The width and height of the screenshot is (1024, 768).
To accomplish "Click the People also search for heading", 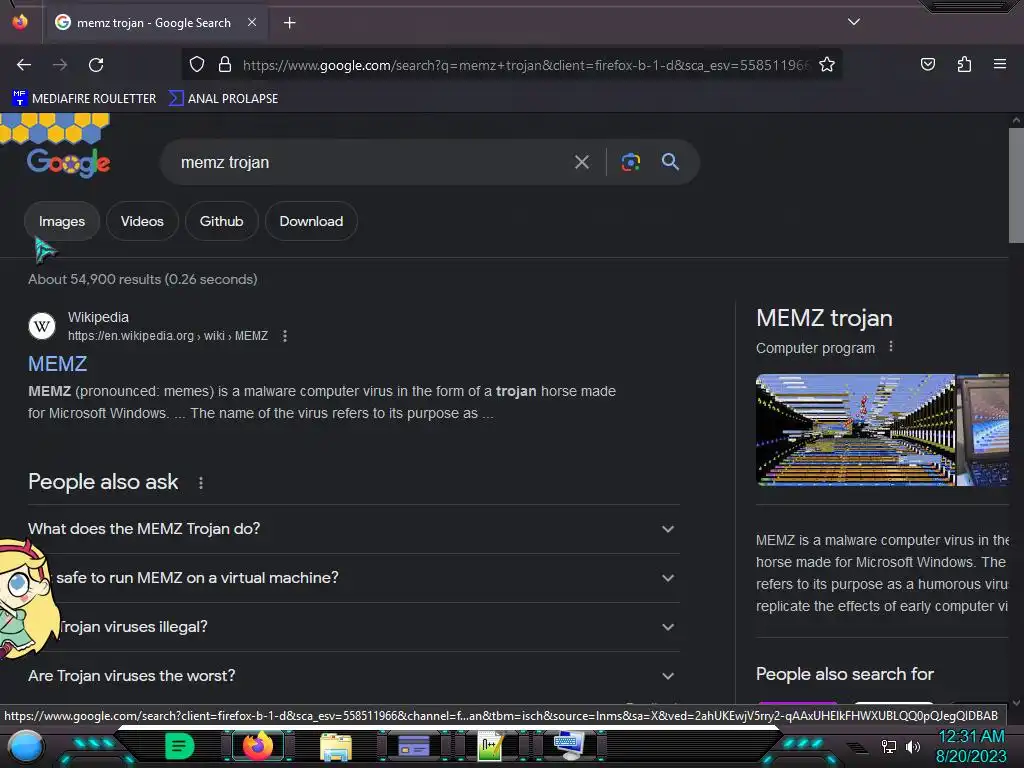I will tap(844, 674).
